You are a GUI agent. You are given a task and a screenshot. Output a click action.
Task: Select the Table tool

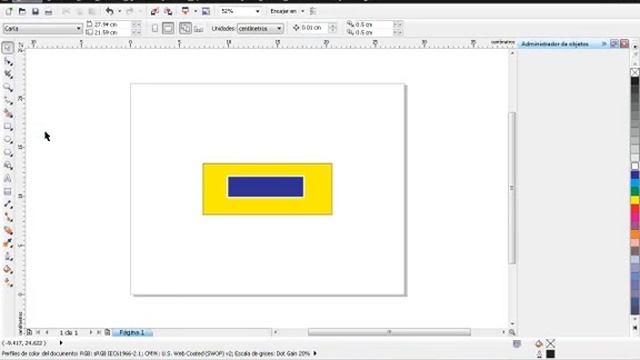click(x=8, y=192)
